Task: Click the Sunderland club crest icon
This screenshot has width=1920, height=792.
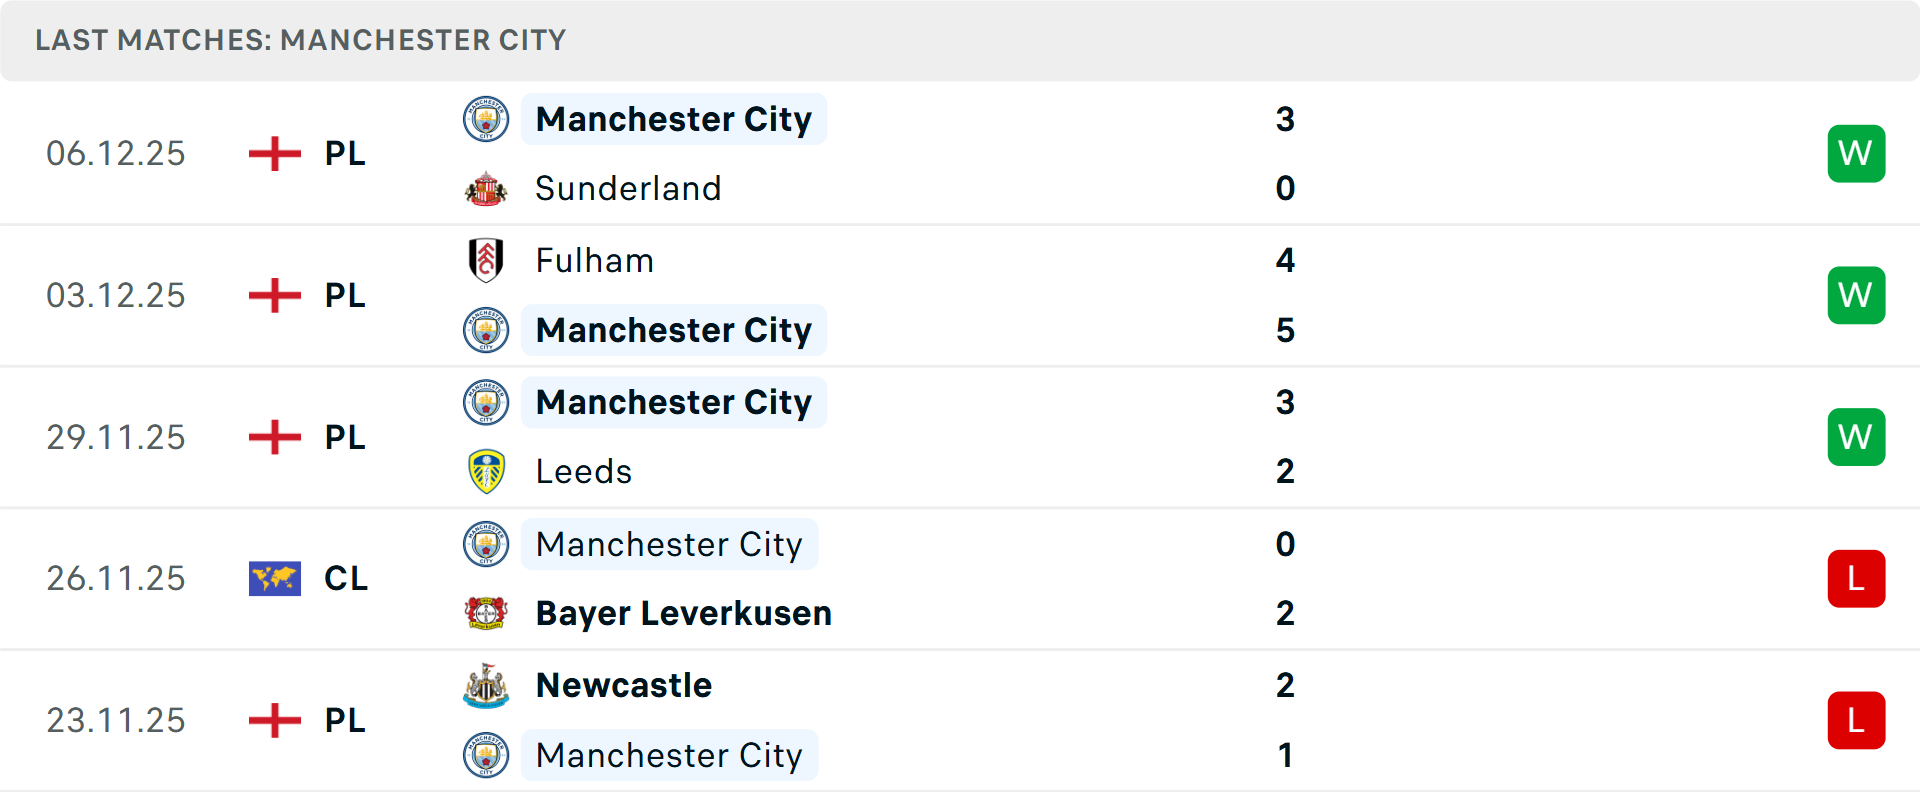Action: click(x=486, y=189)
